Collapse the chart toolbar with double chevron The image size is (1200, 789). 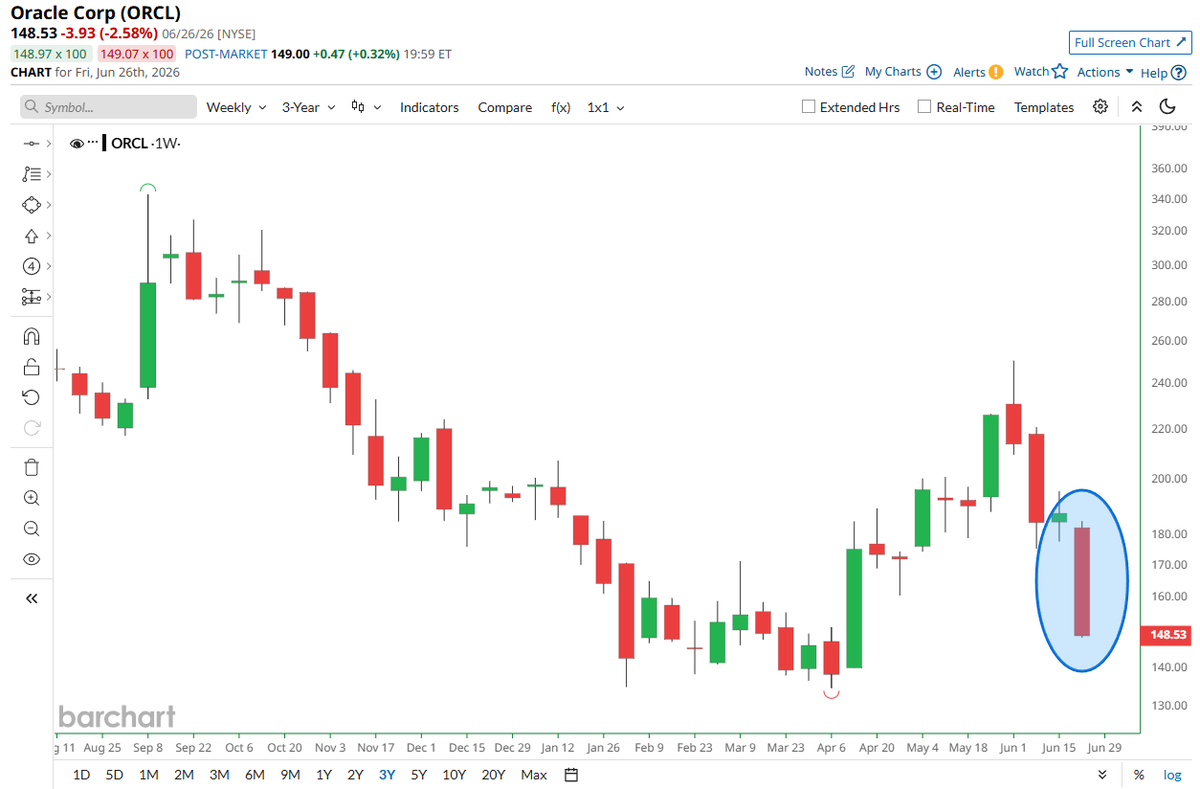click(1136, 107)
